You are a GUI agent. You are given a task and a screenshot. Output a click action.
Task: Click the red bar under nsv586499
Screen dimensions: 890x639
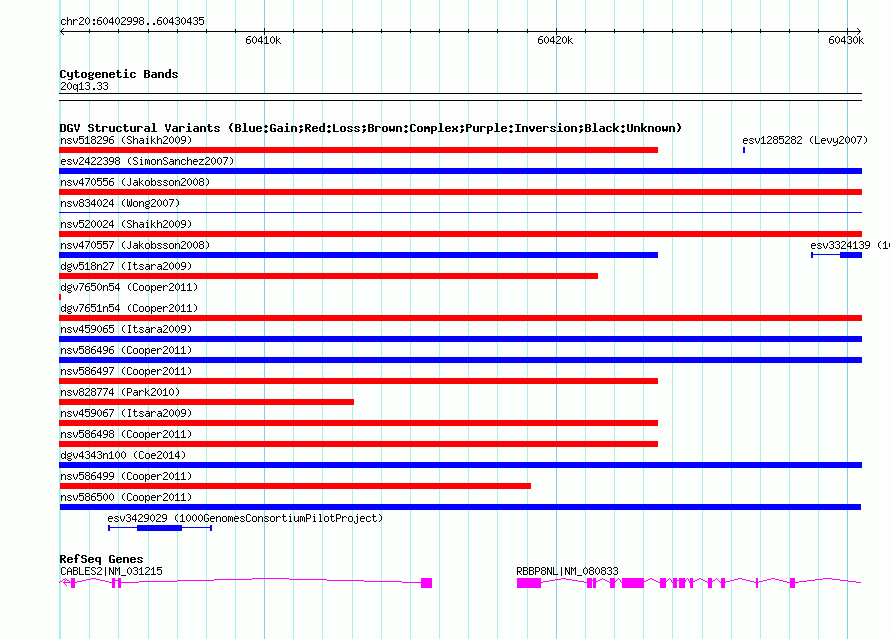[295, 486]
